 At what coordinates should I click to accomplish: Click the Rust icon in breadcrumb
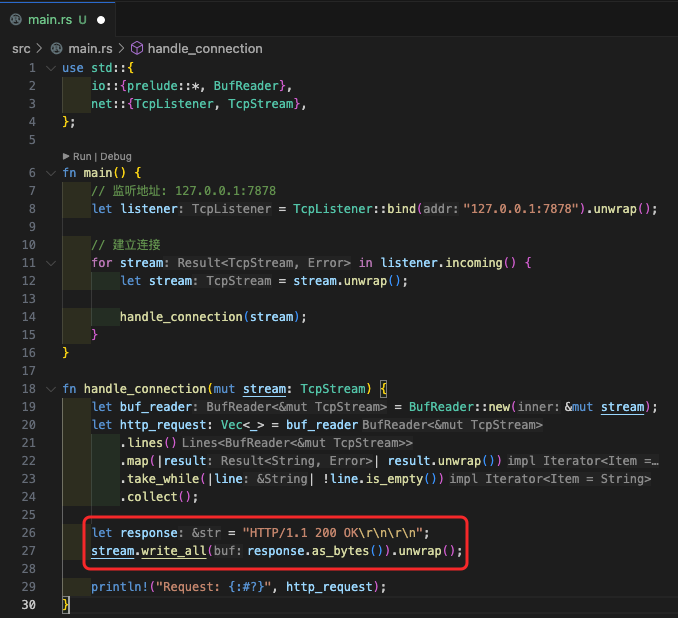click(57, 48)
